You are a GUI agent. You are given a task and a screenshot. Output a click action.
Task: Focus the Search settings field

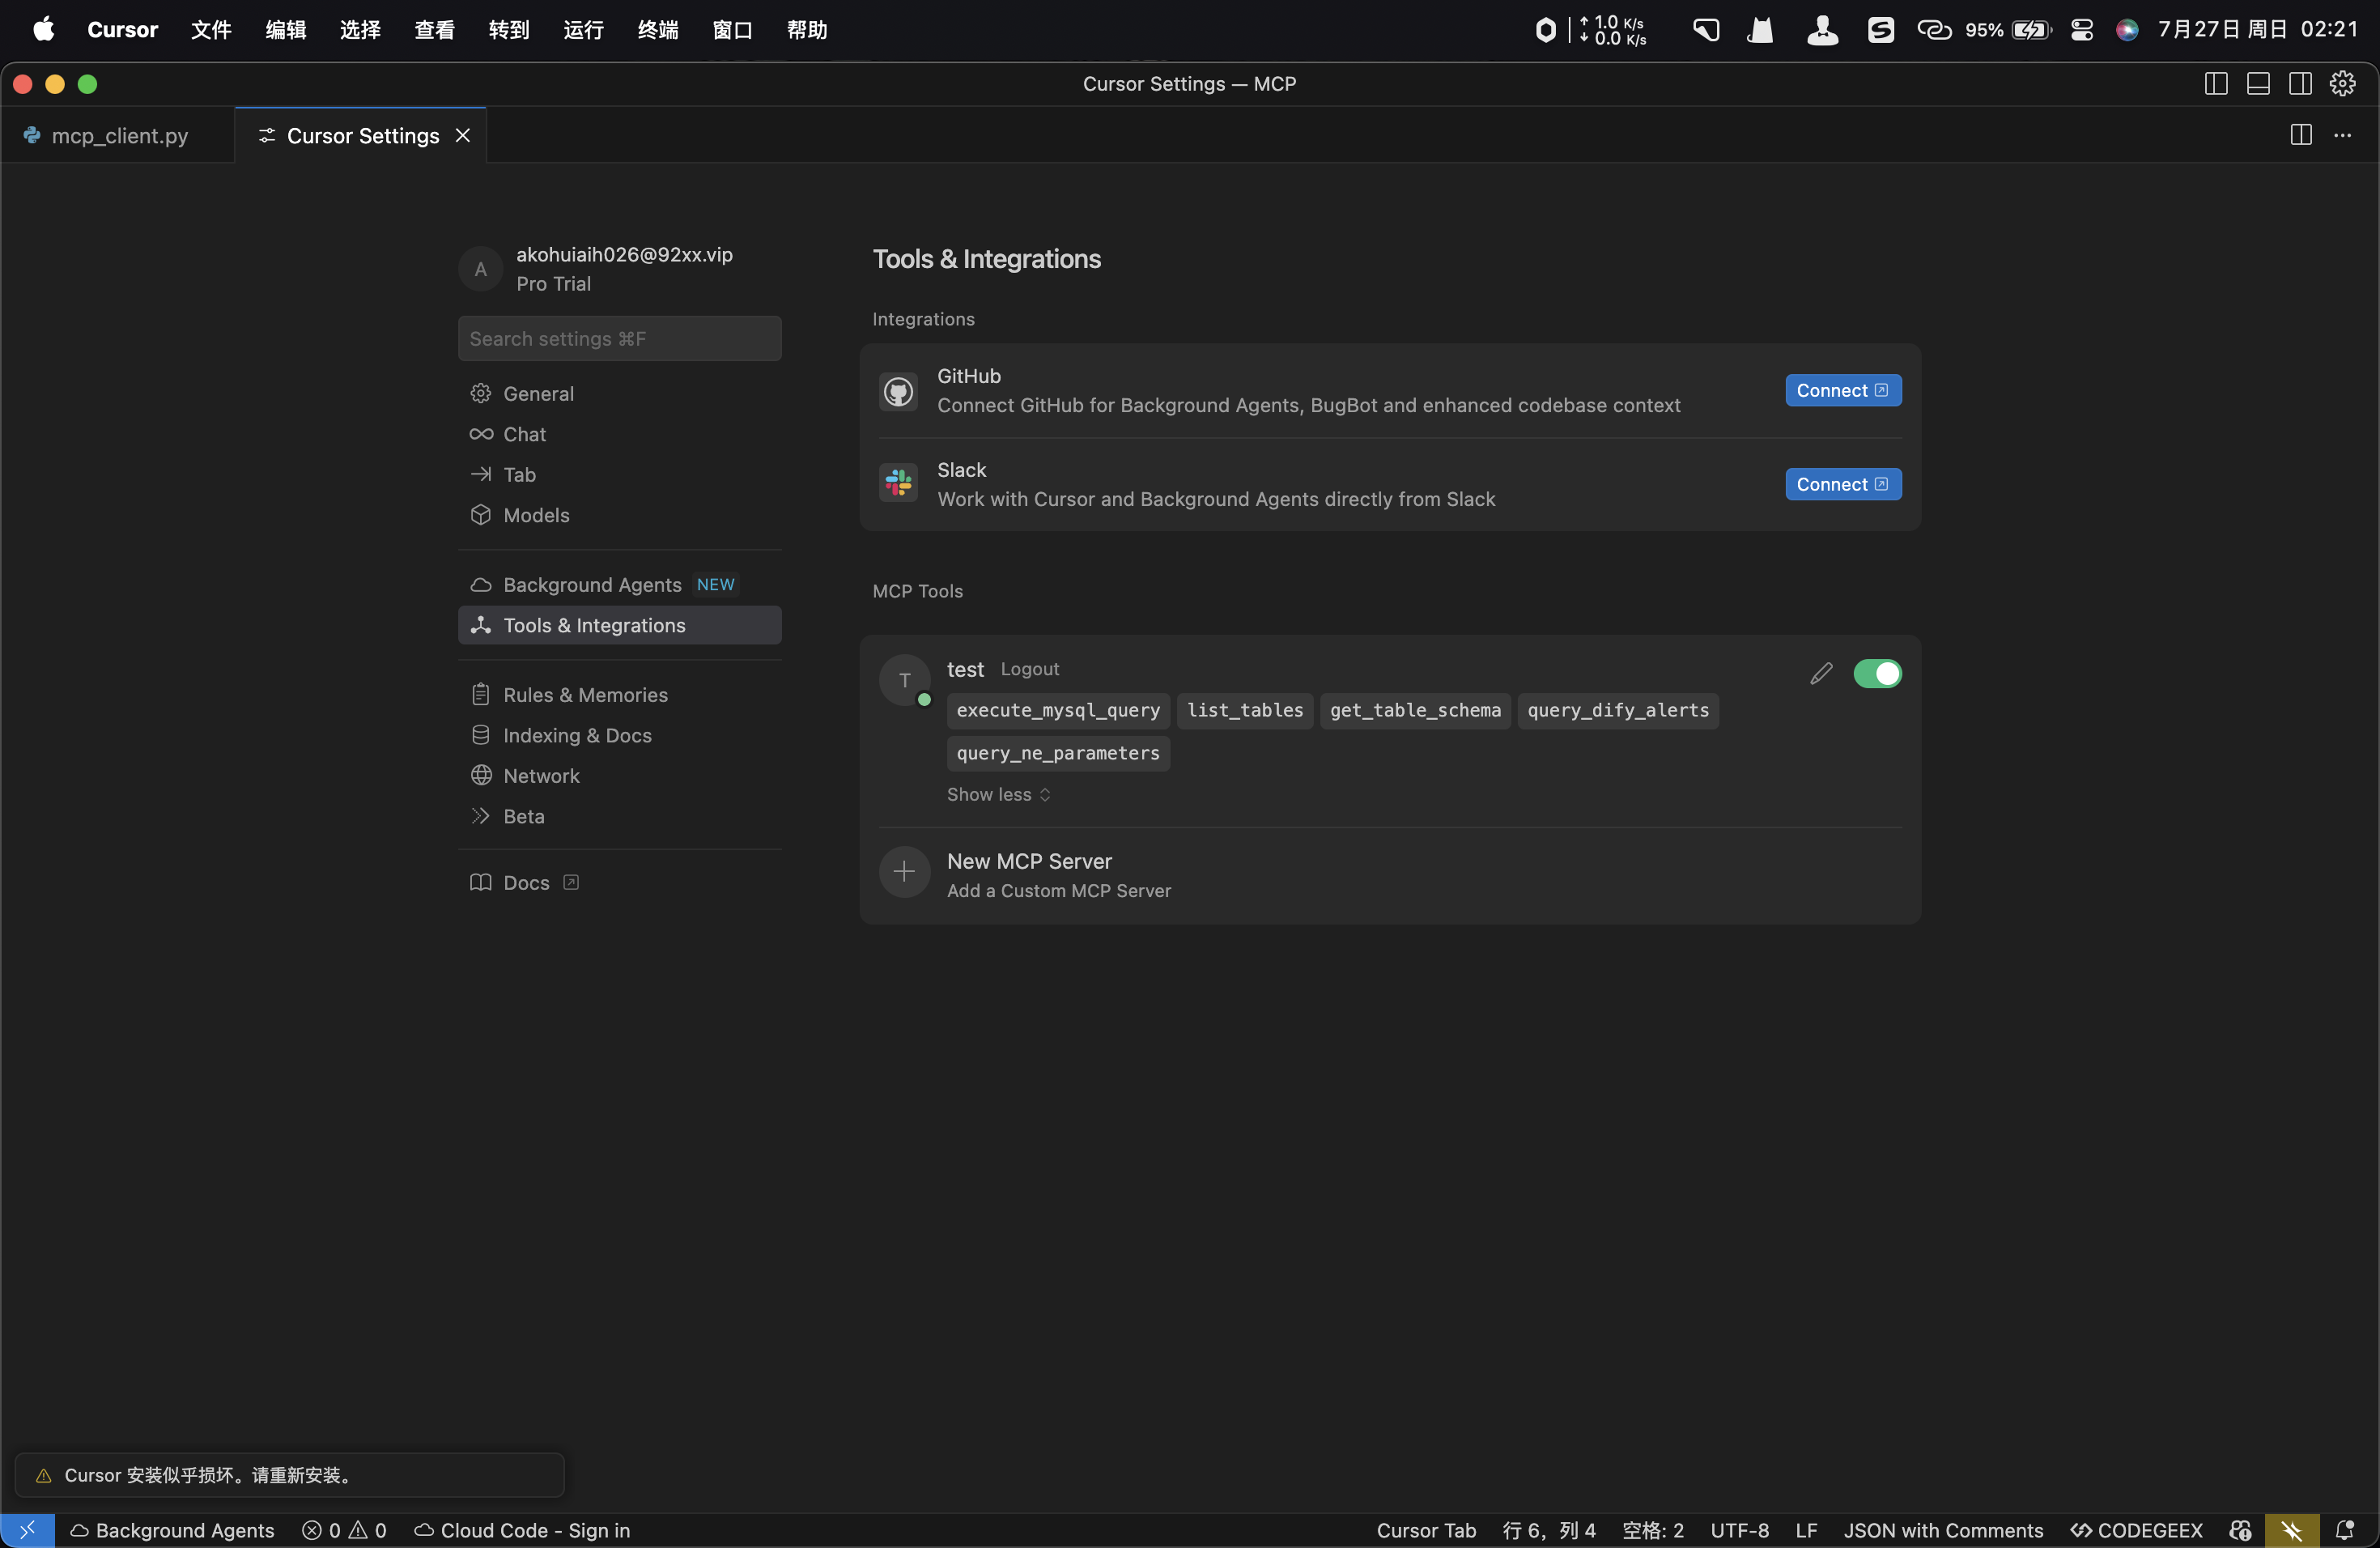619,339
